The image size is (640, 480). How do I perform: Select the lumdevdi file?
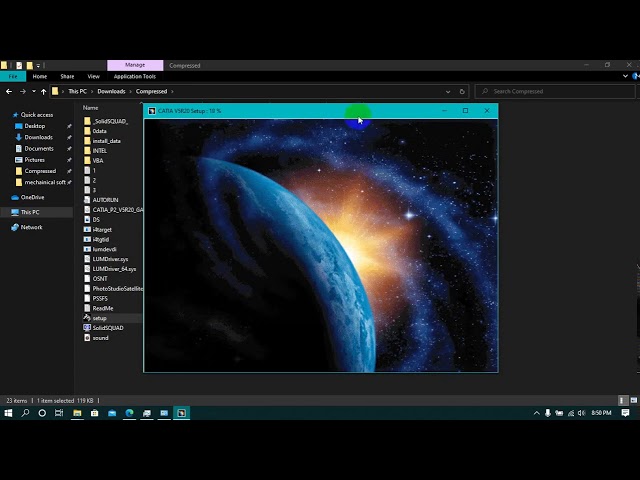(x=104, y=249)
